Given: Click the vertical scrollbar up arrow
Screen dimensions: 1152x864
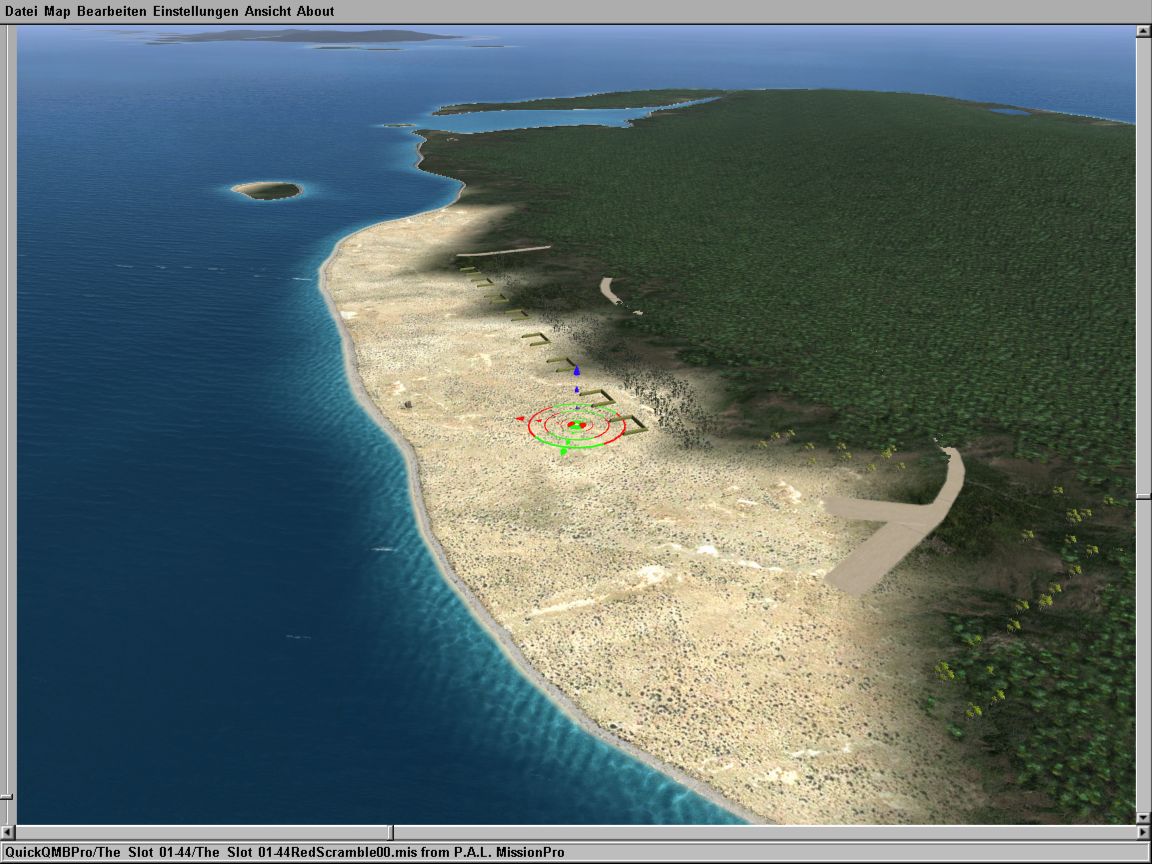Looking at the screenshot, I should pos(1143,31).
